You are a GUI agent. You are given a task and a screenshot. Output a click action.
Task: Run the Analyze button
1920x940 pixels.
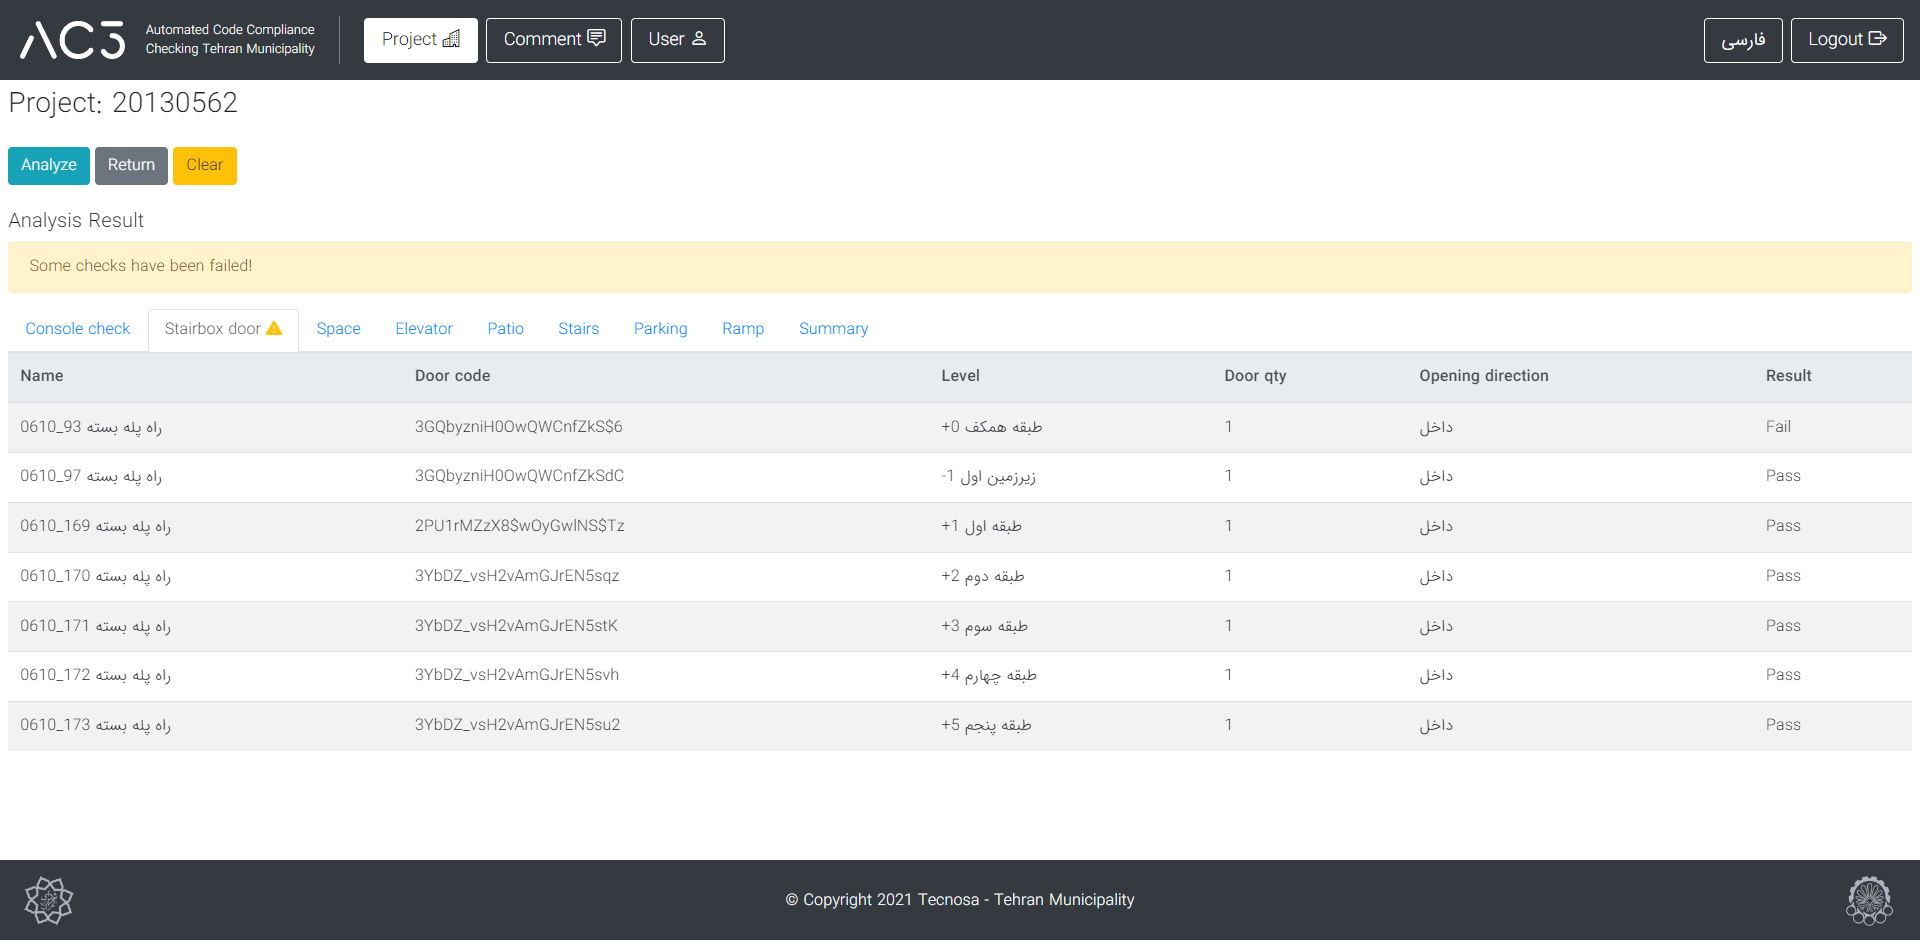(x=49, y=165)
